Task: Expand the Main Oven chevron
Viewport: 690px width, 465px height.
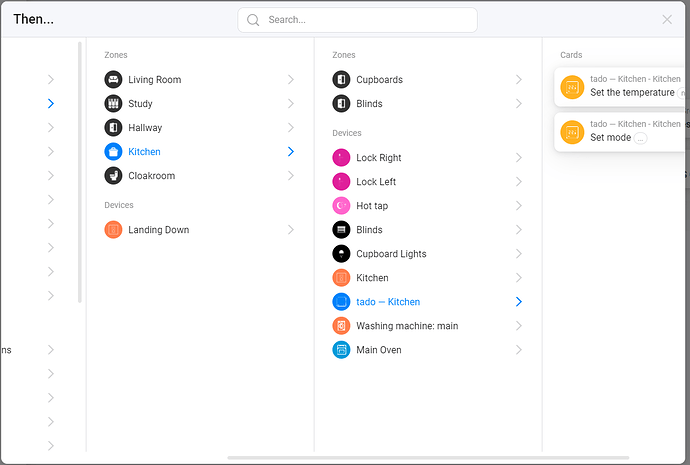Action: tap(519, 350)
